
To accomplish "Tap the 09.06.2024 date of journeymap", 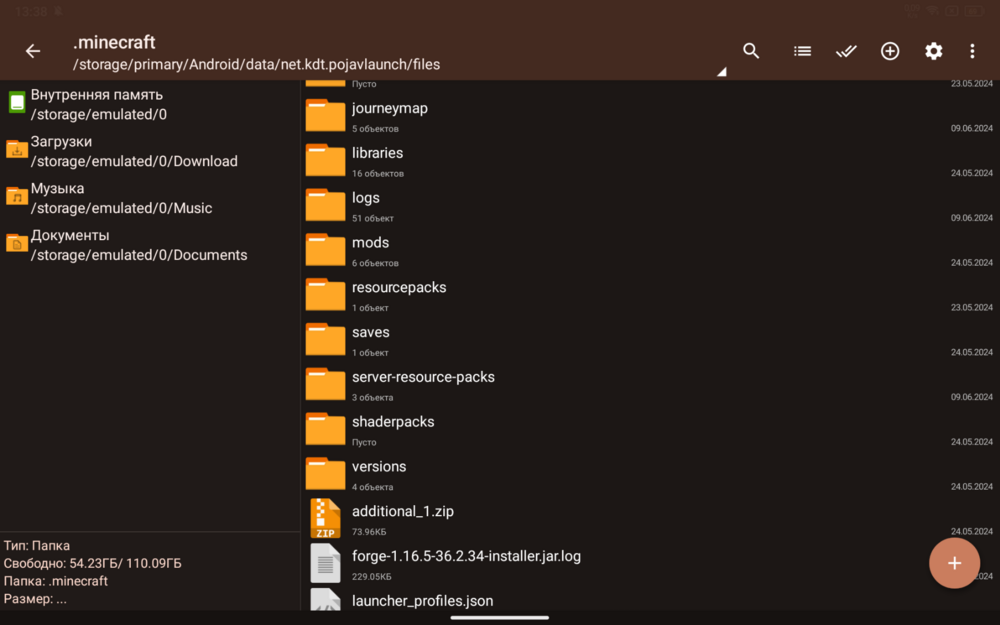I will (971, 128).
